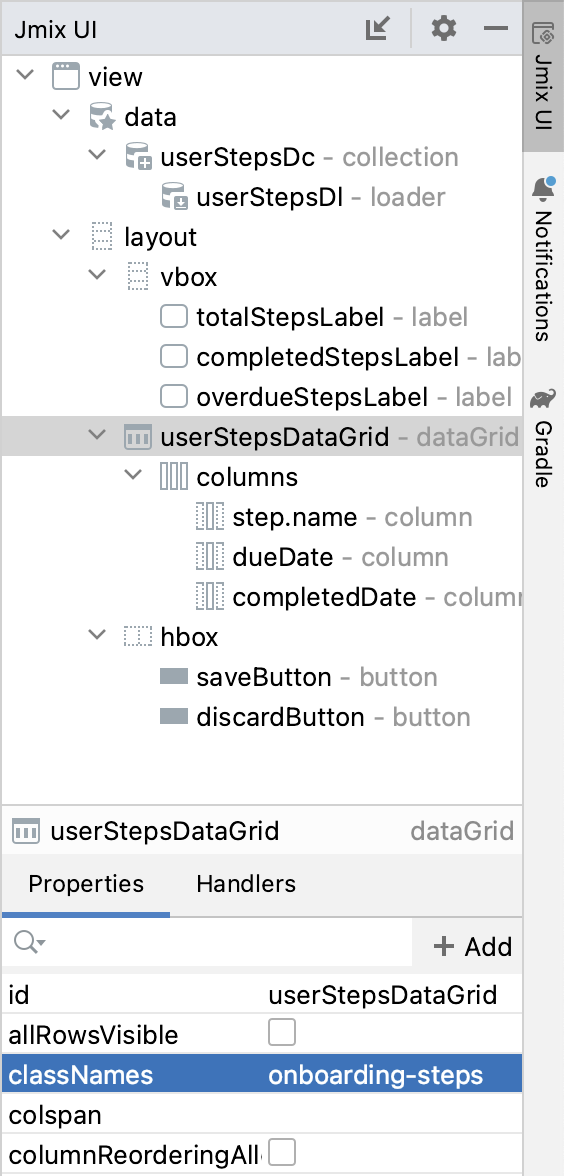This screenshot has width=564, height=1176.
Task: Open the Gradle elephant tool window
Action: pyautogui.click(x=543, y=398)
